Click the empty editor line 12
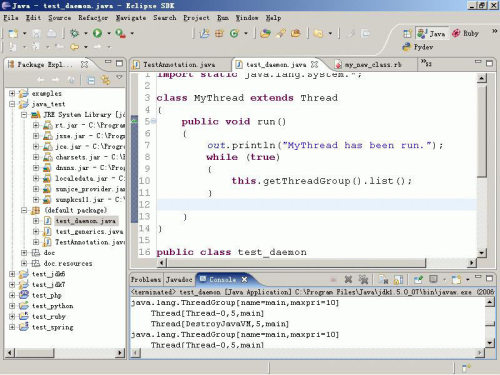The image size is (500, 375). click(x=316, y=205)
